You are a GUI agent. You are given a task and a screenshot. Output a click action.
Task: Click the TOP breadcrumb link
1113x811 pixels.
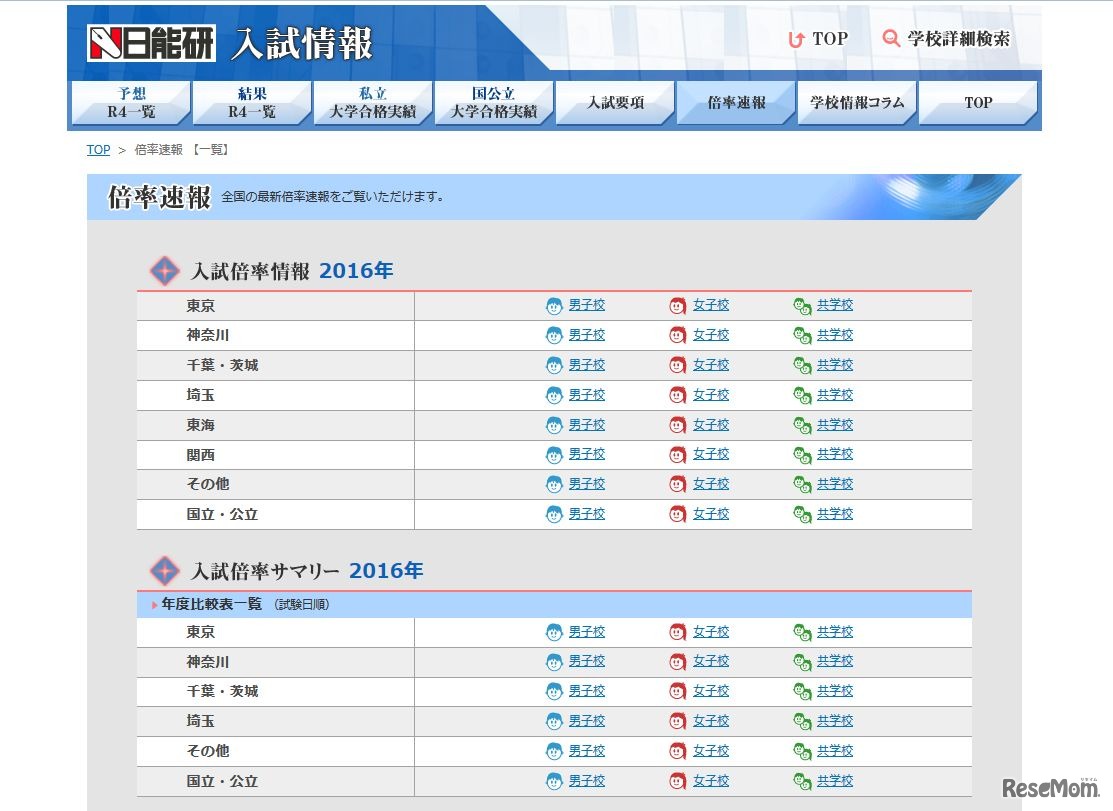[97, 149]
